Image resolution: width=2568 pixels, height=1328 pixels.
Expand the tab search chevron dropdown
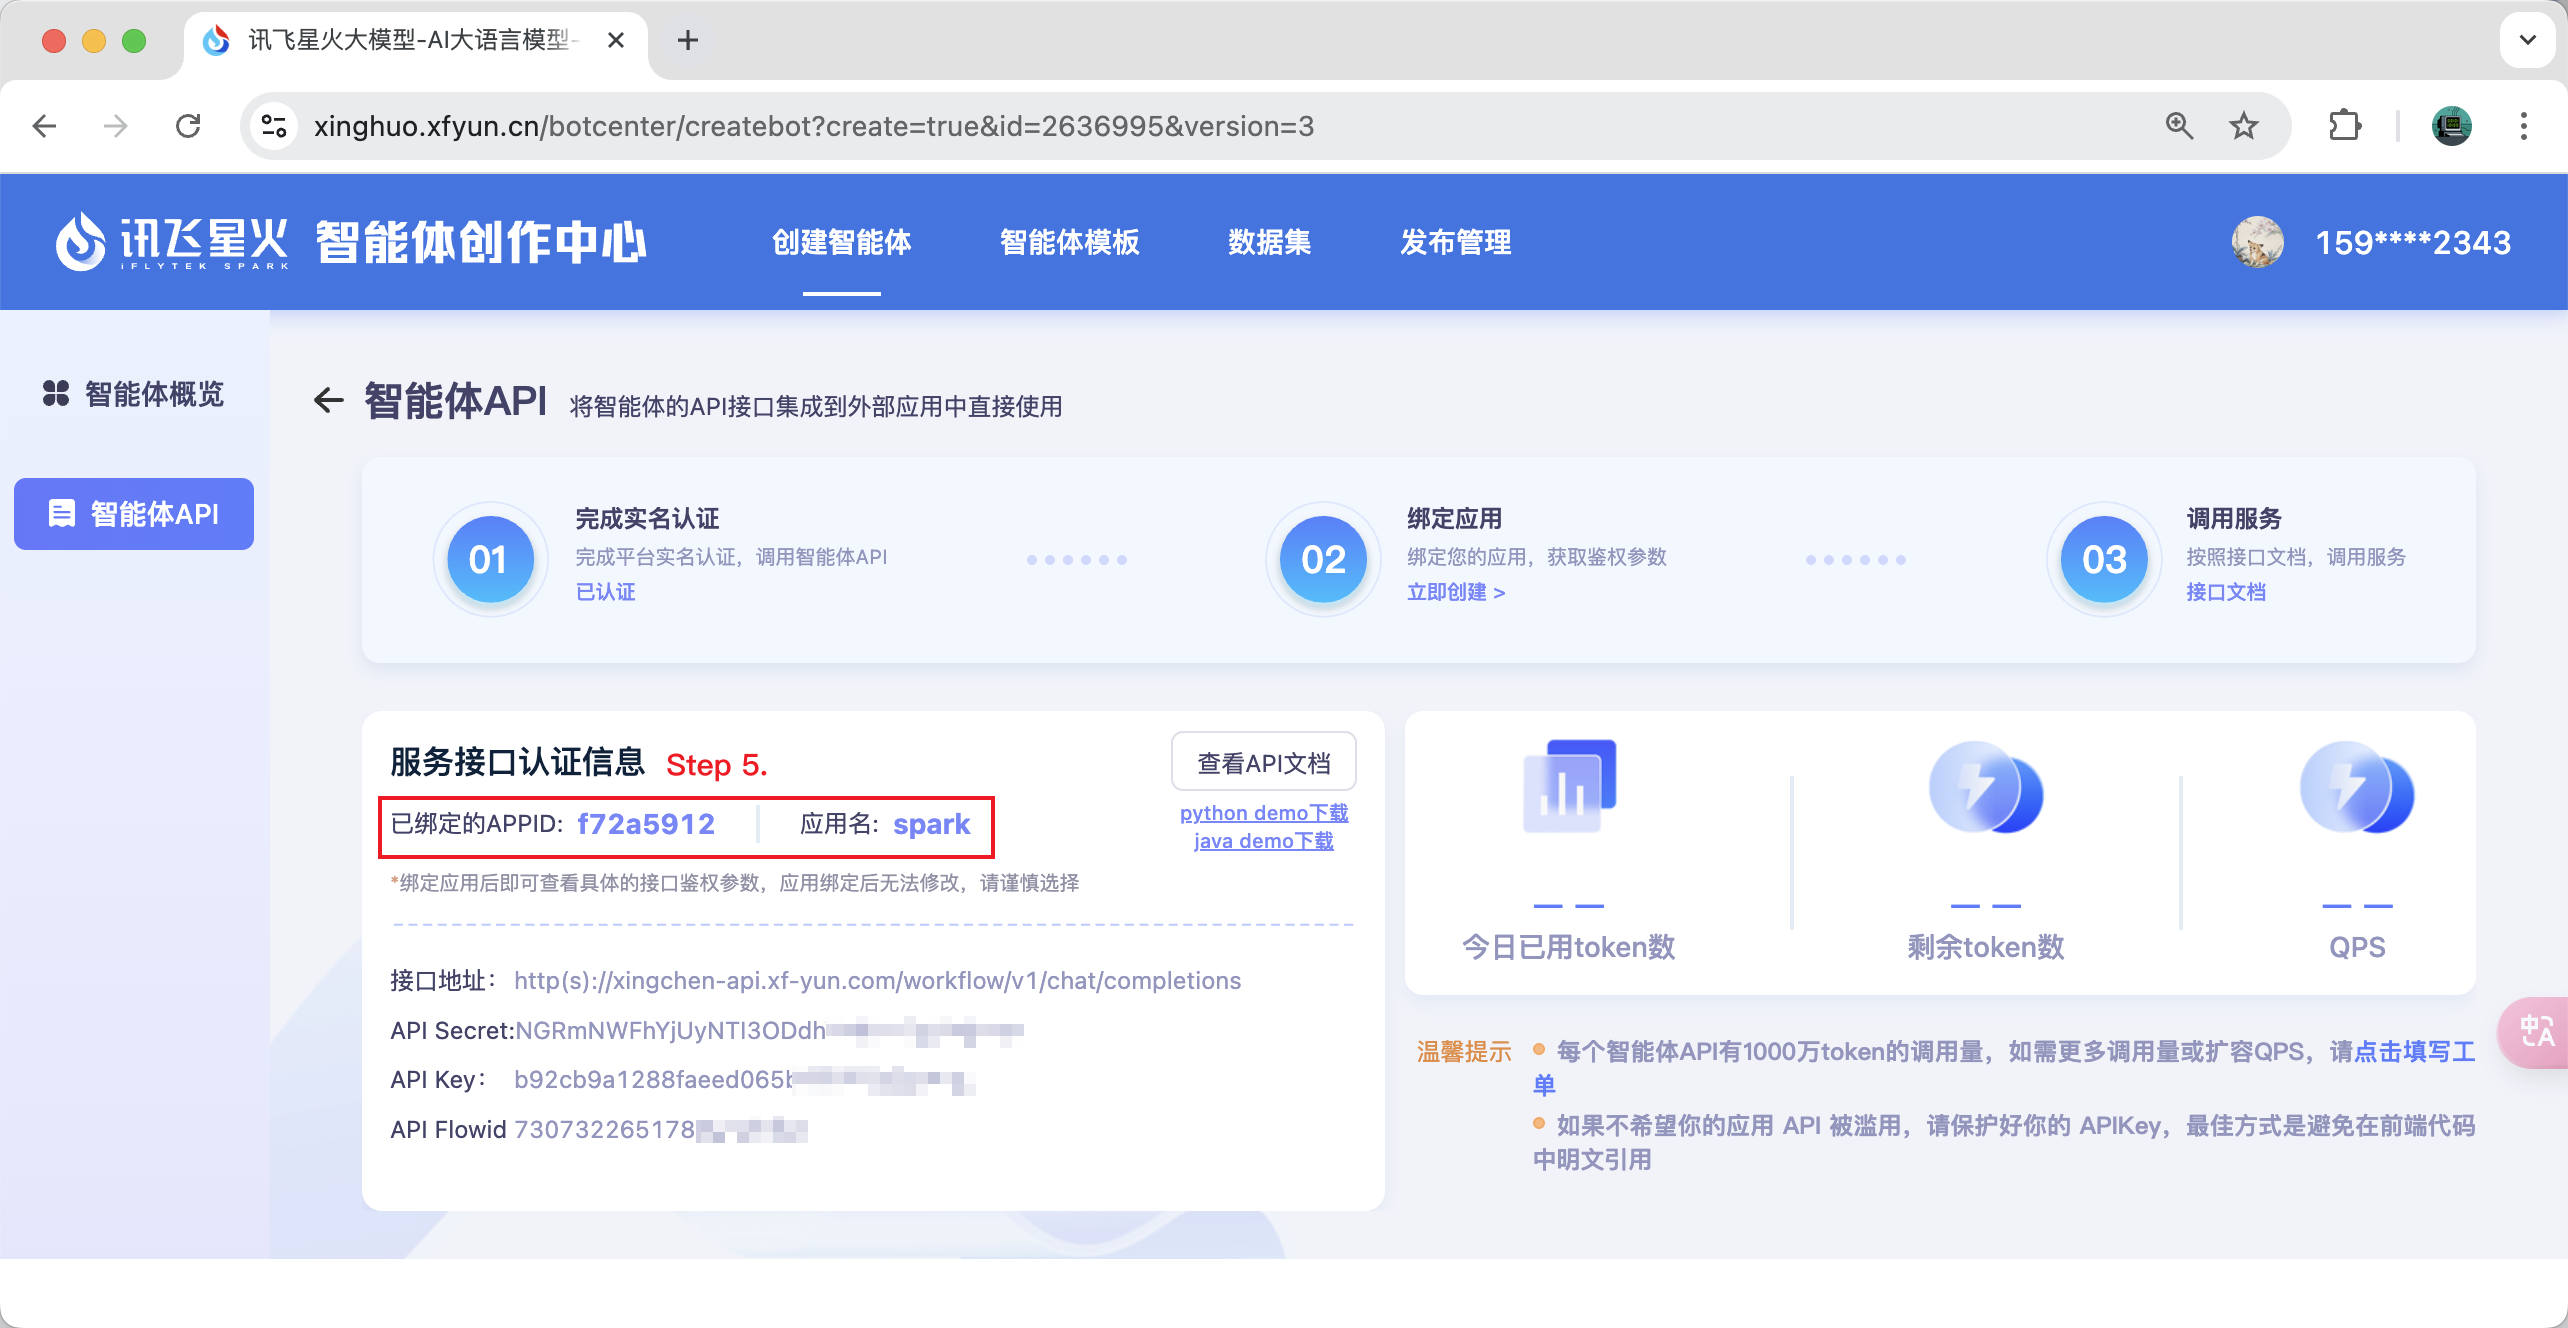tap(2527, 40)
